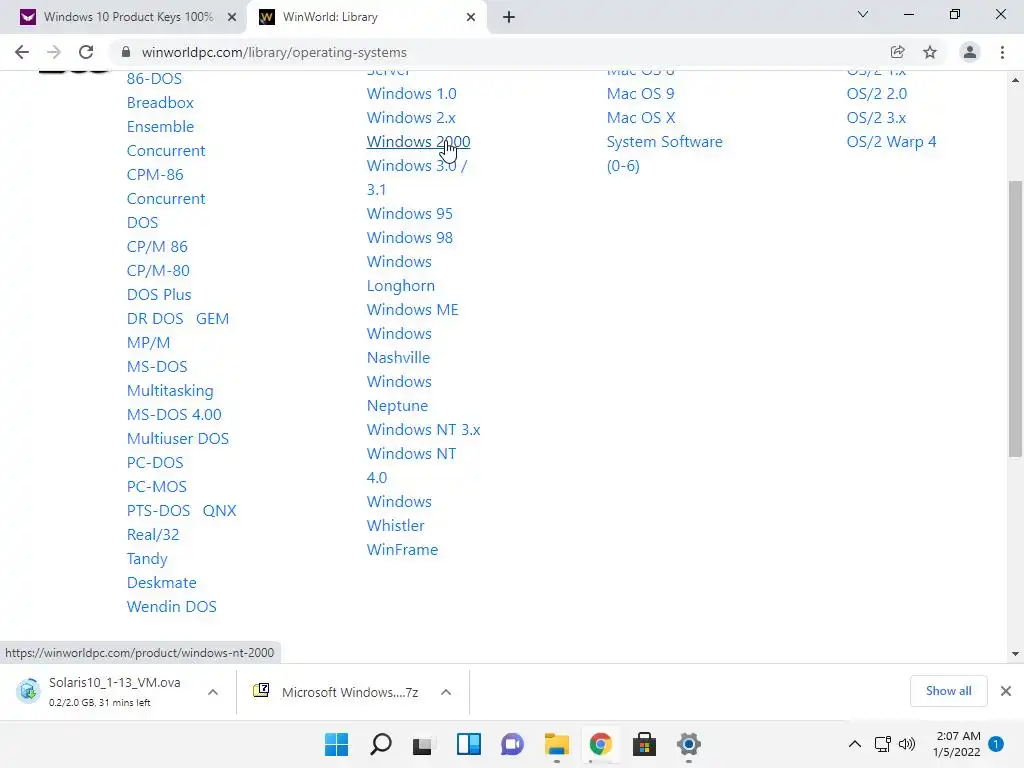Image resolution: width=1024 pixels, height=768 pixels.
Task: Click Show all downloads
Action: pos(948,691)
